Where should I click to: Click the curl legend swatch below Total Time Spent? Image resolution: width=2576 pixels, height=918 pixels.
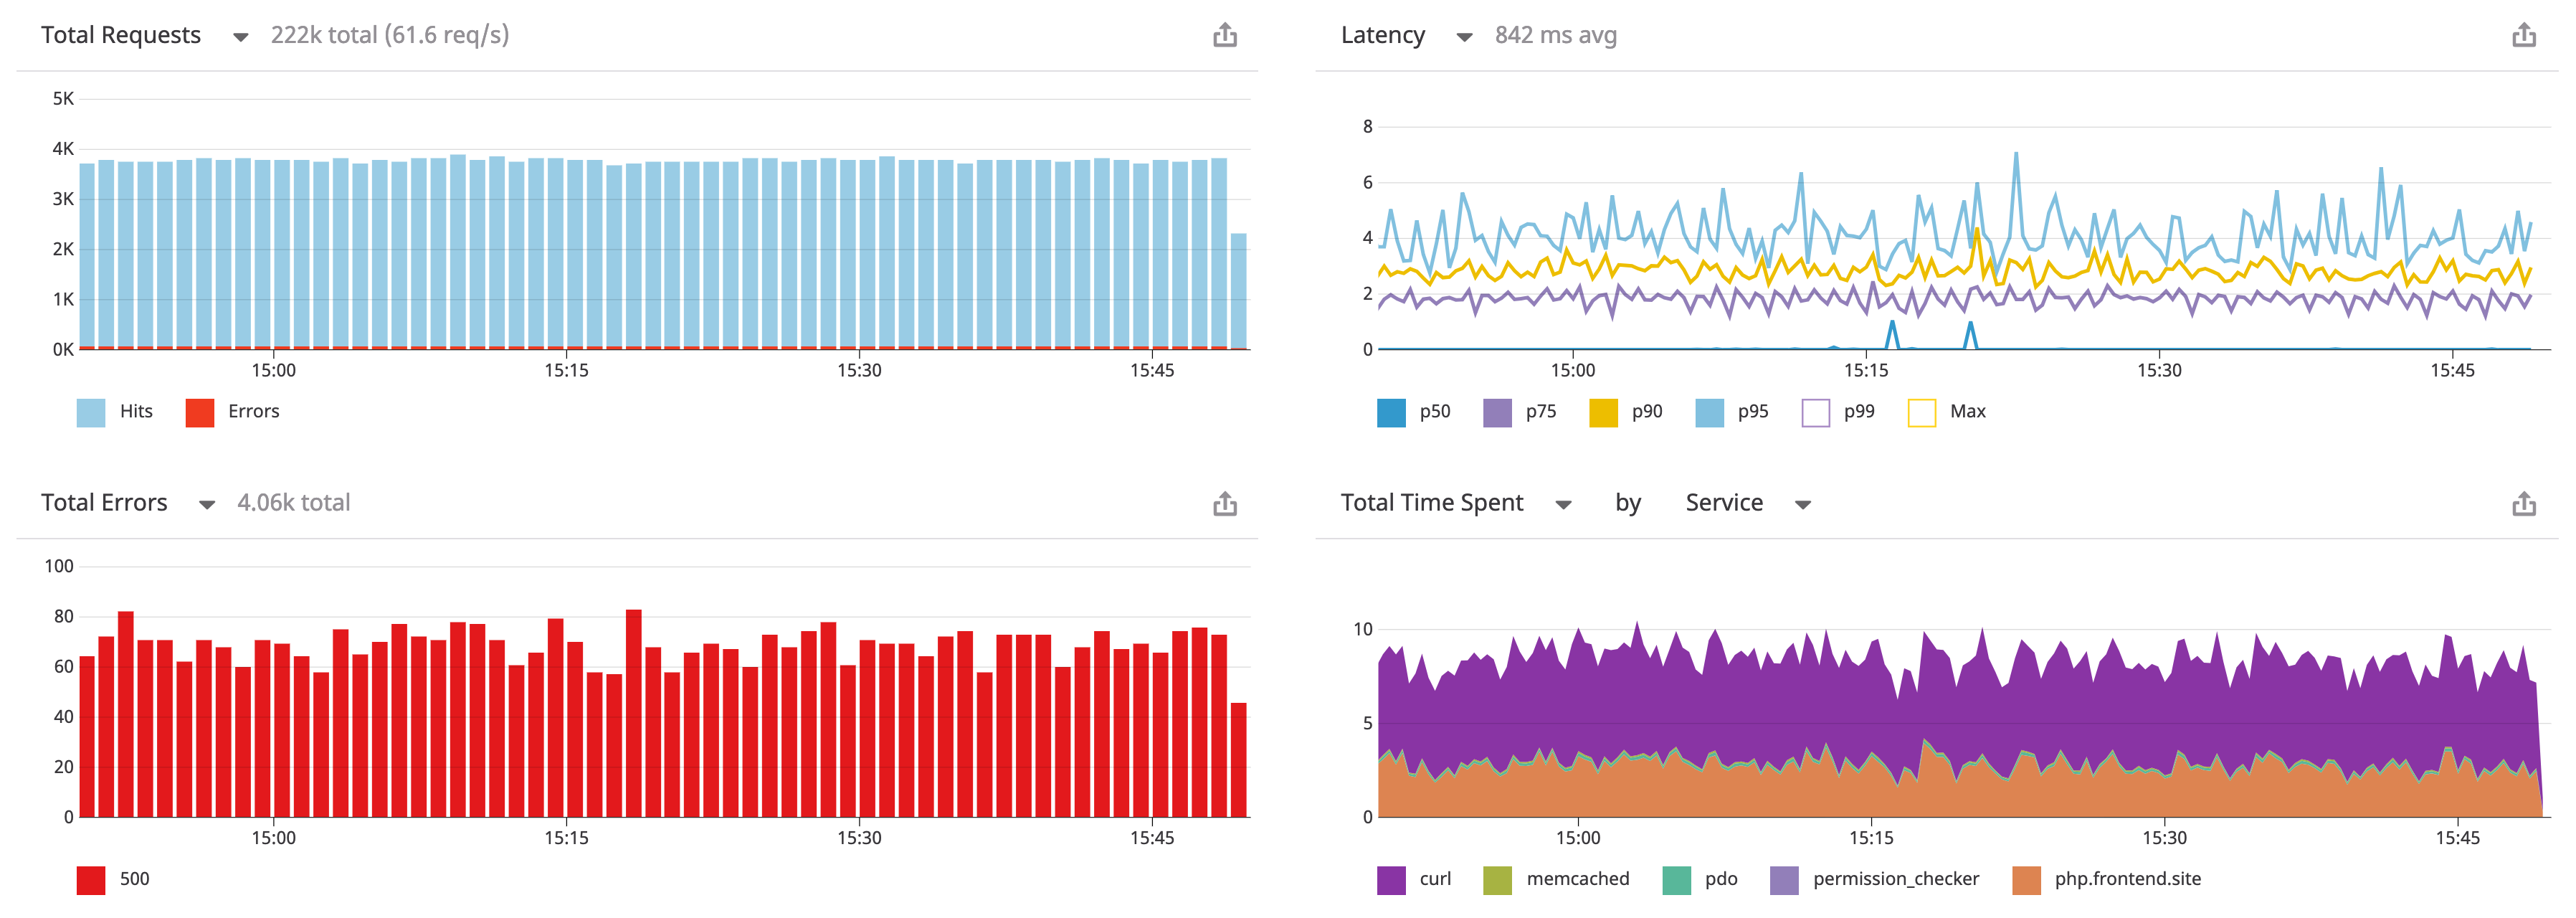click(x=1392, y=879)
